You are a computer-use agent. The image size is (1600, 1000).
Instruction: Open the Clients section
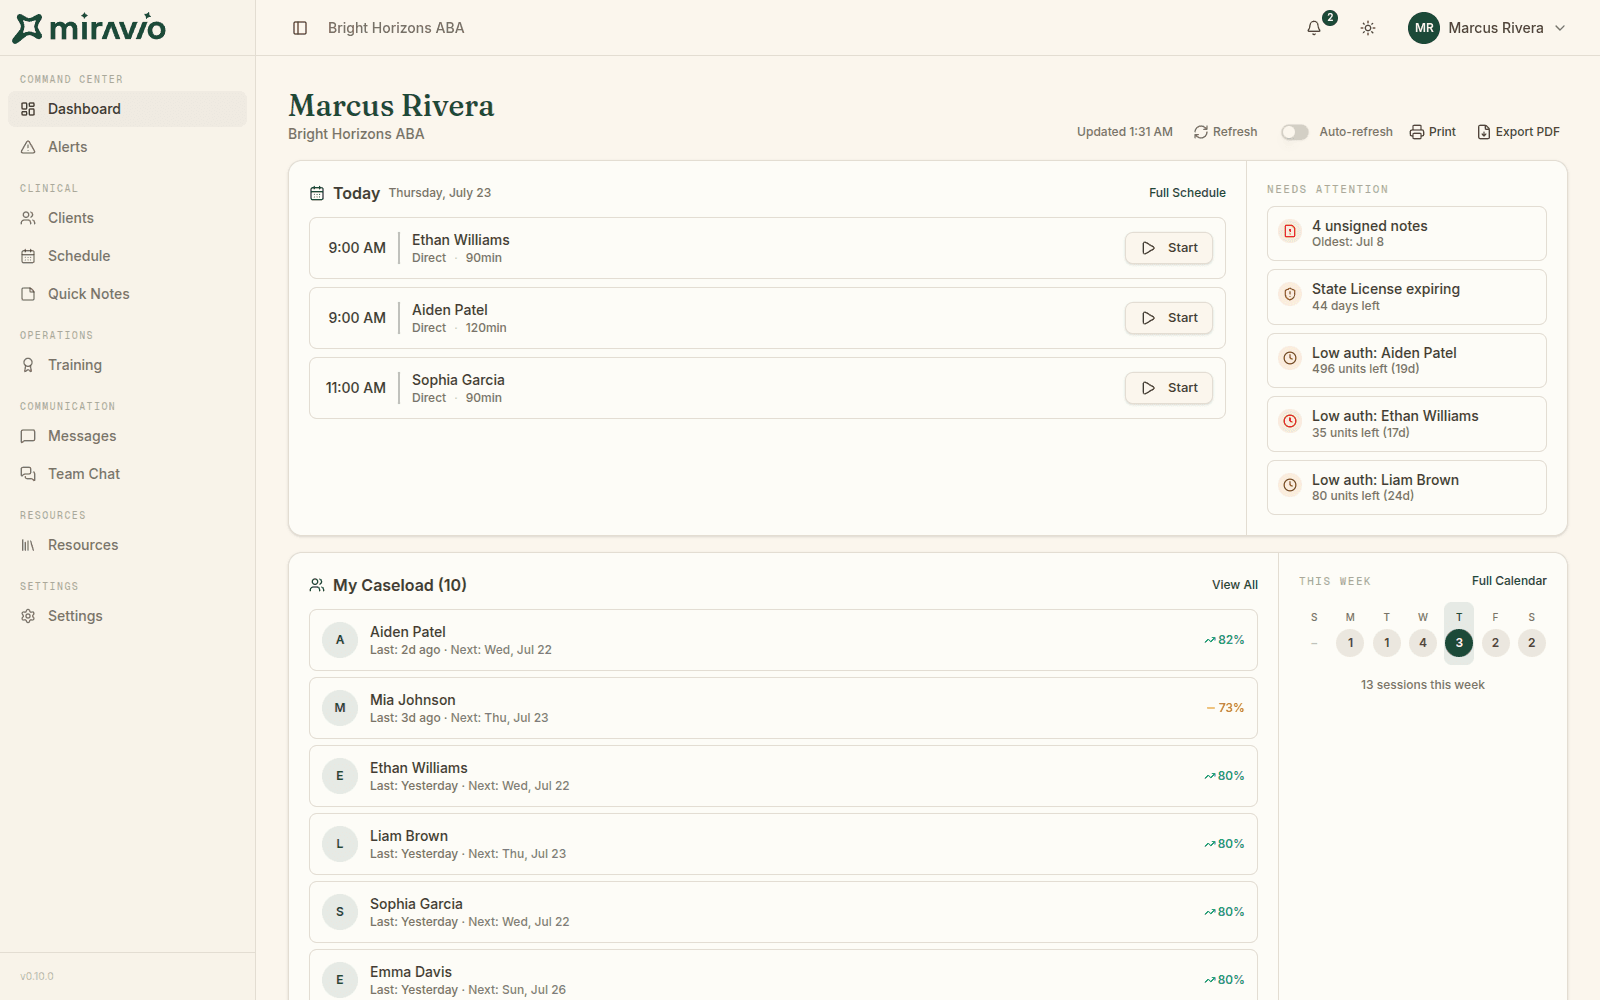(x=127, y=218)
